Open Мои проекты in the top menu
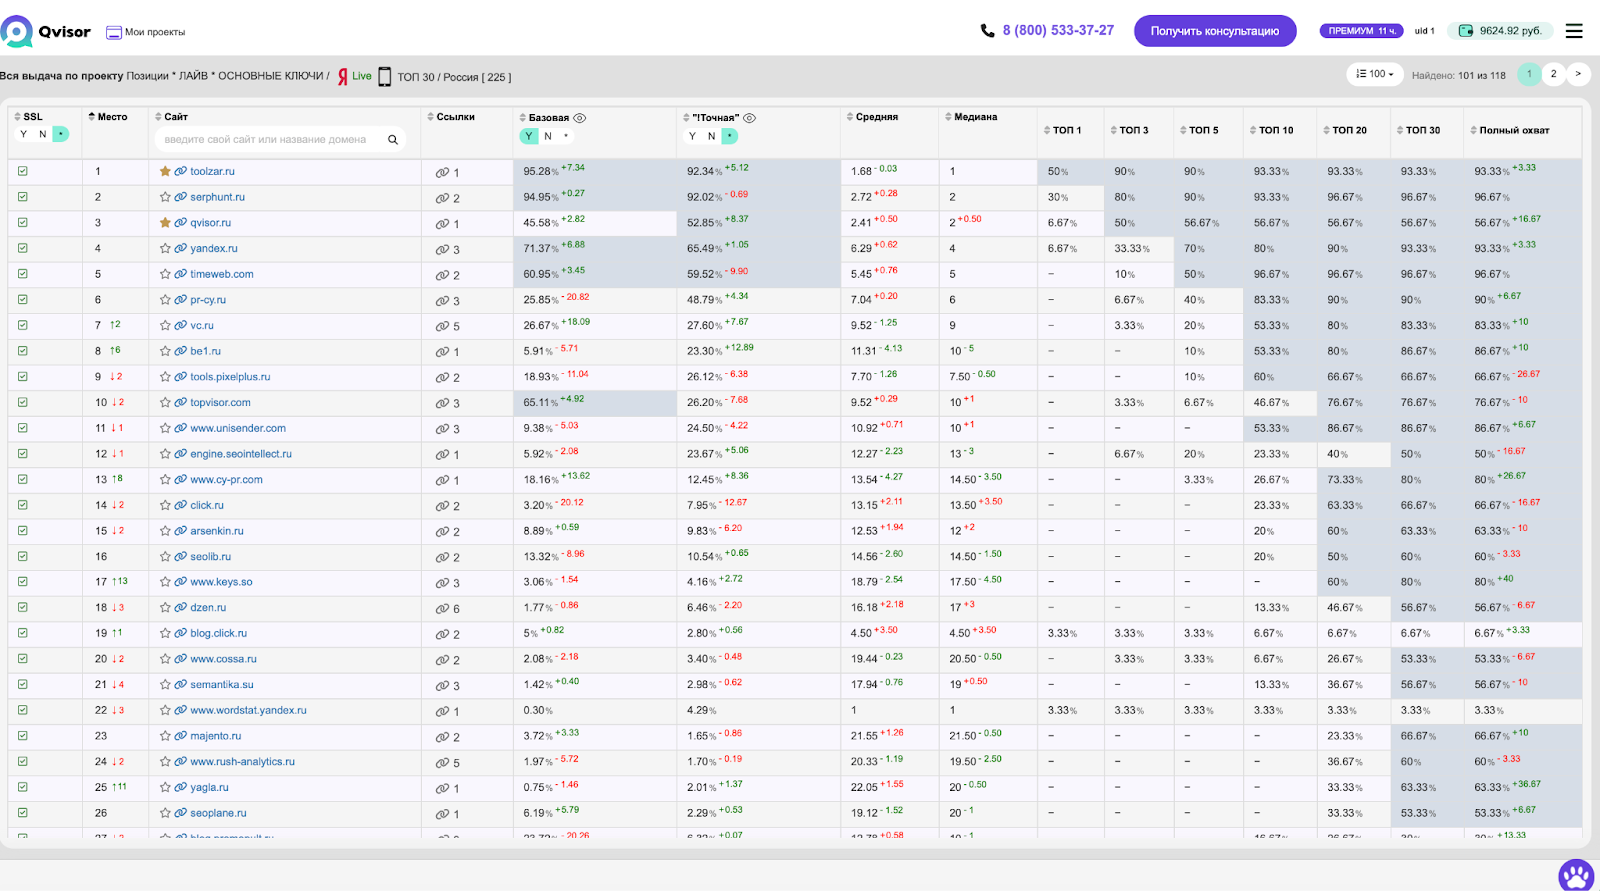 coord(146,32)
